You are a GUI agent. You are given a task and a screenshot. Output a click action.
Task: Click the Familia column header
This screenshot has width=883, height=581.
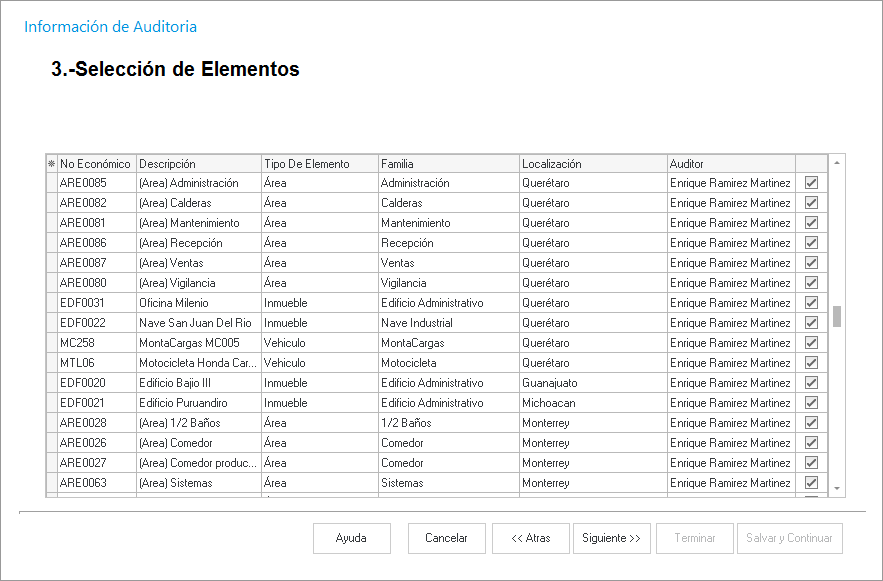[x=447, y=164]
